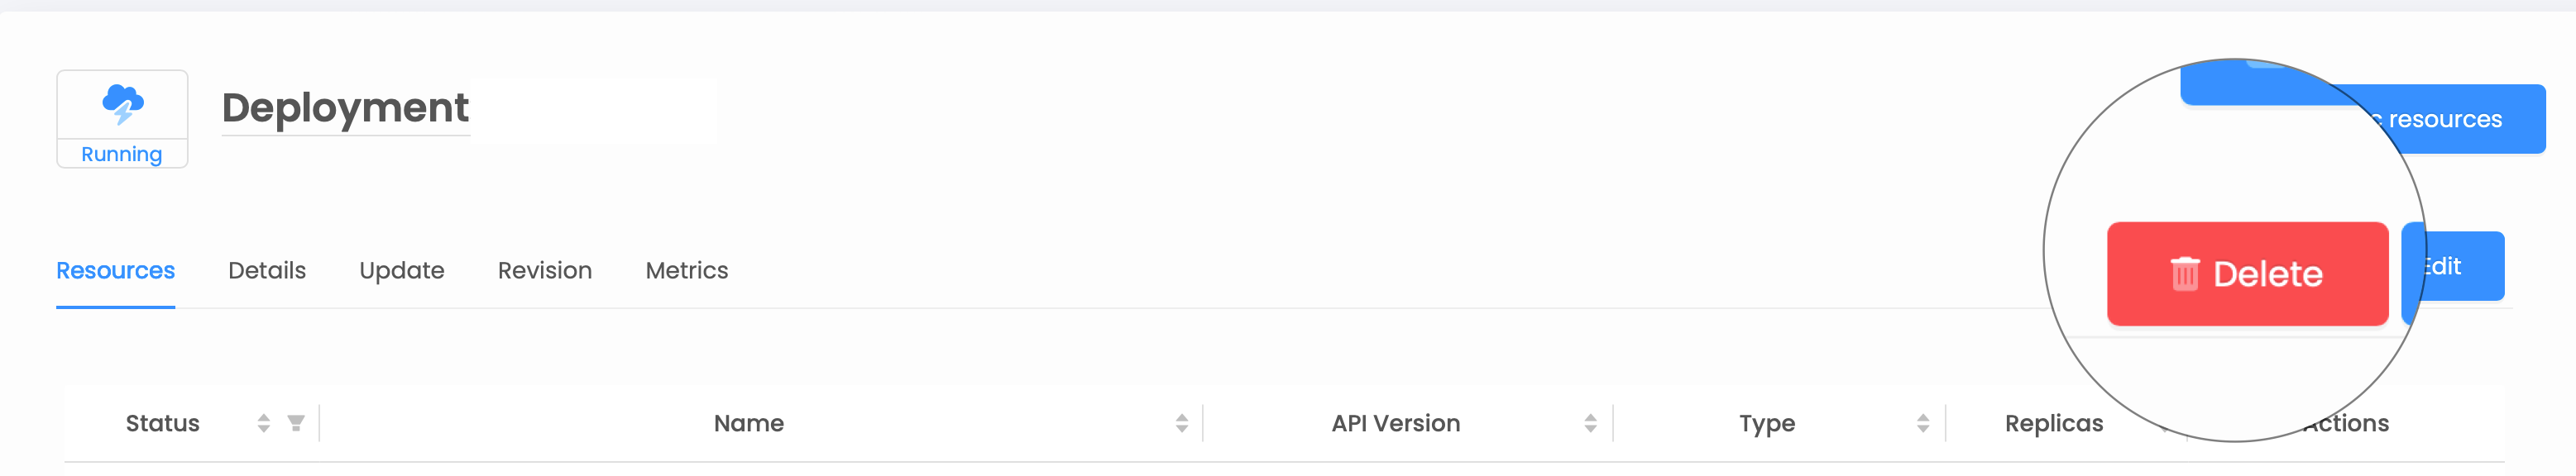Screen dimensions: 2576x476
Task: Open the Metrics tab
Action: point(686,270)
